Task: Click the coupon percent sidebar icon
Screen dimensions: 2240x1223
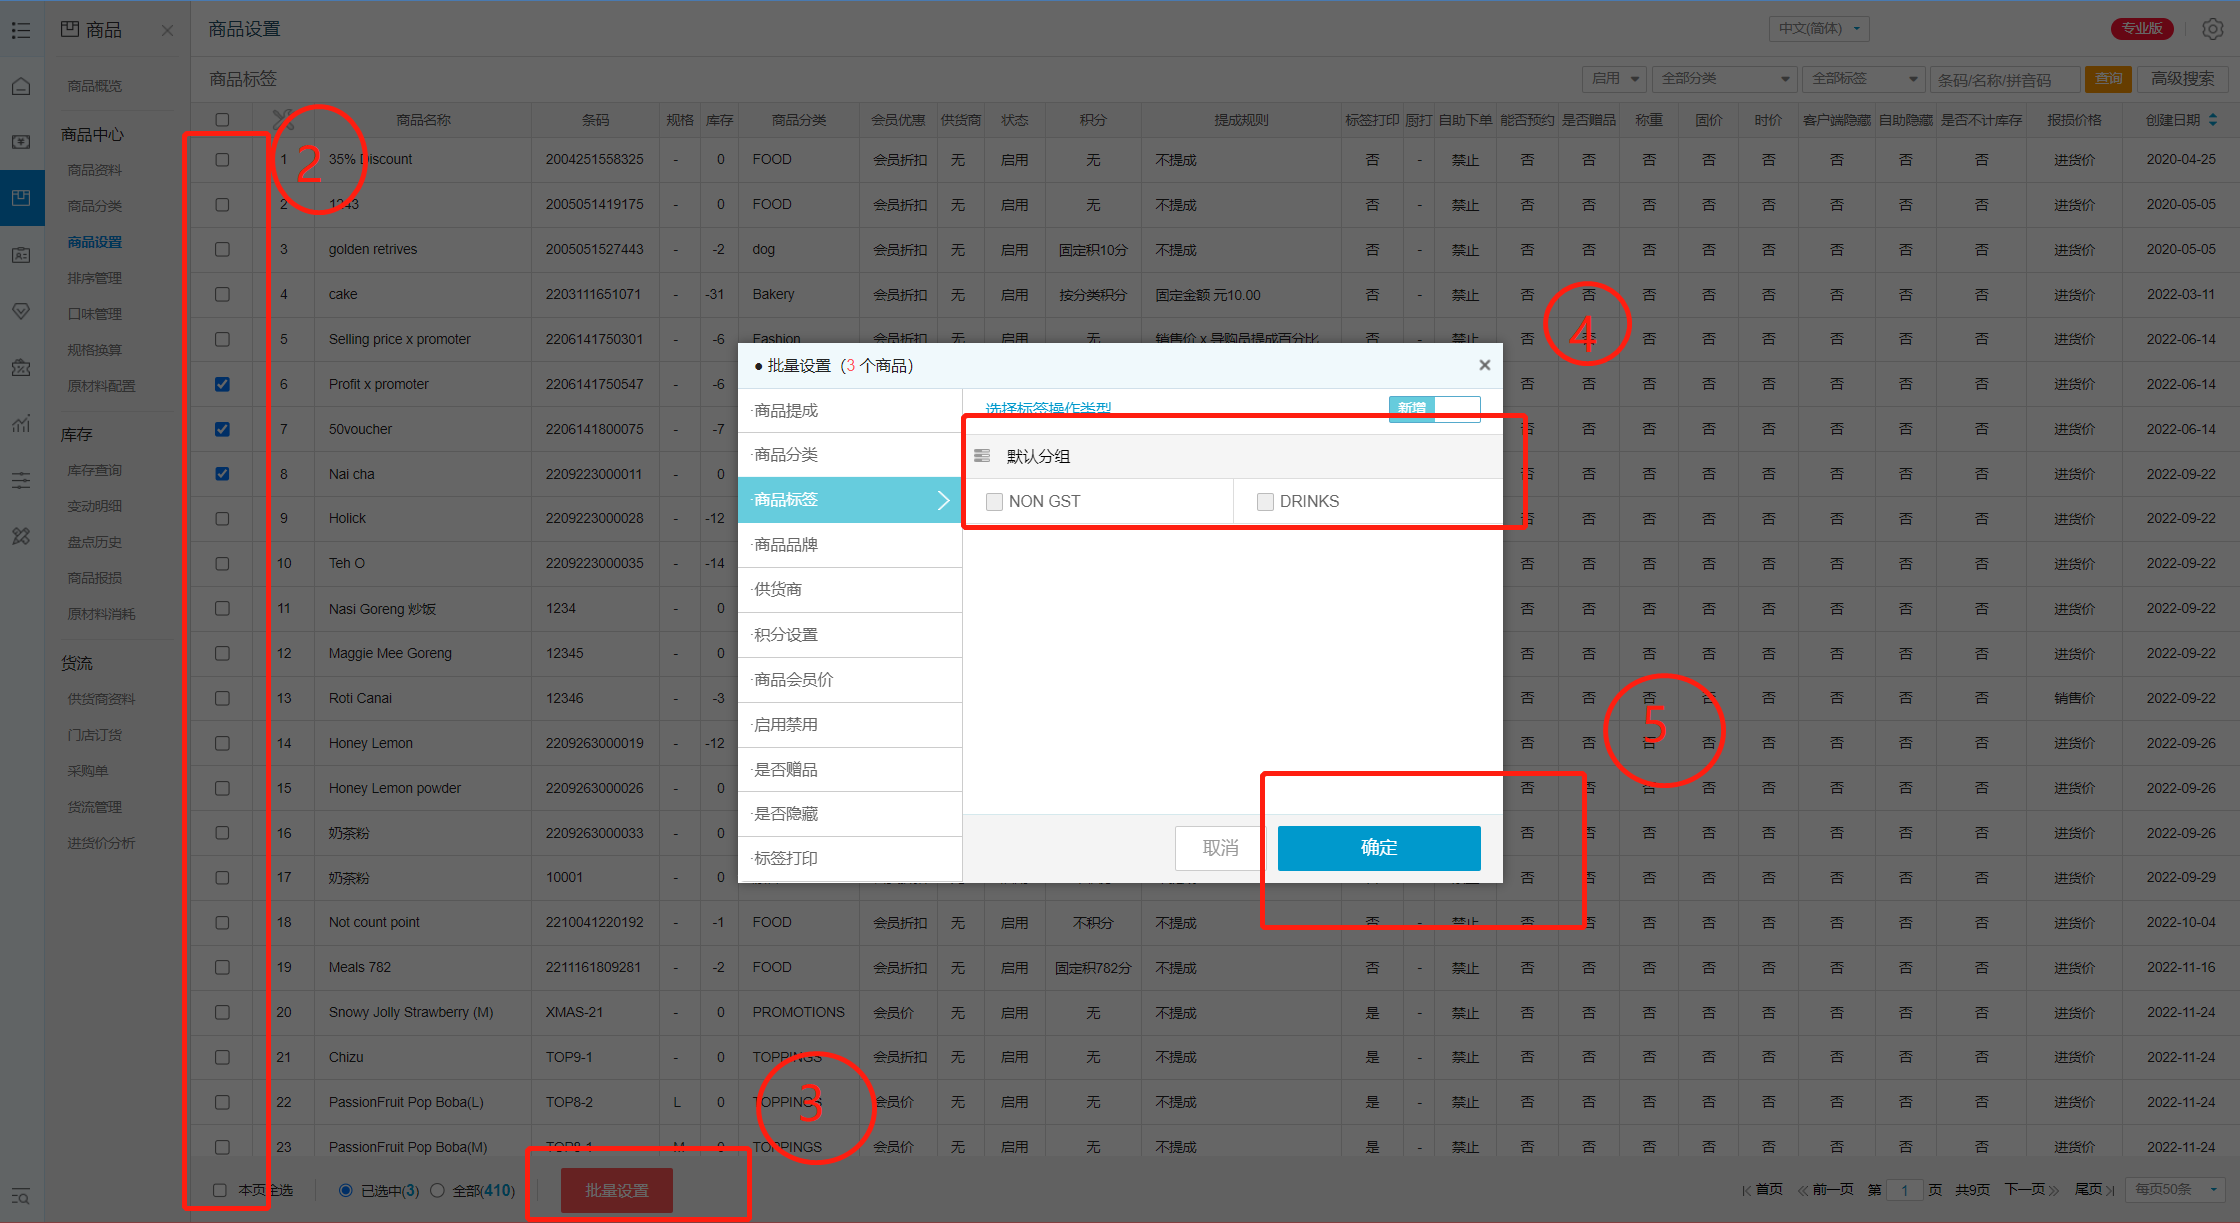Action: [21, 367]
